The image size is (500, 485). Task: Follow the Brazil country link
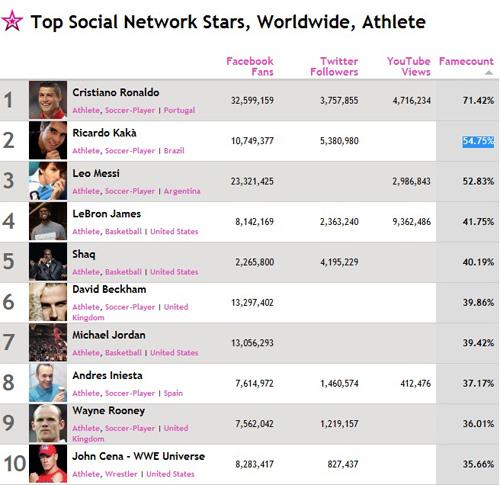click(174, 151)
